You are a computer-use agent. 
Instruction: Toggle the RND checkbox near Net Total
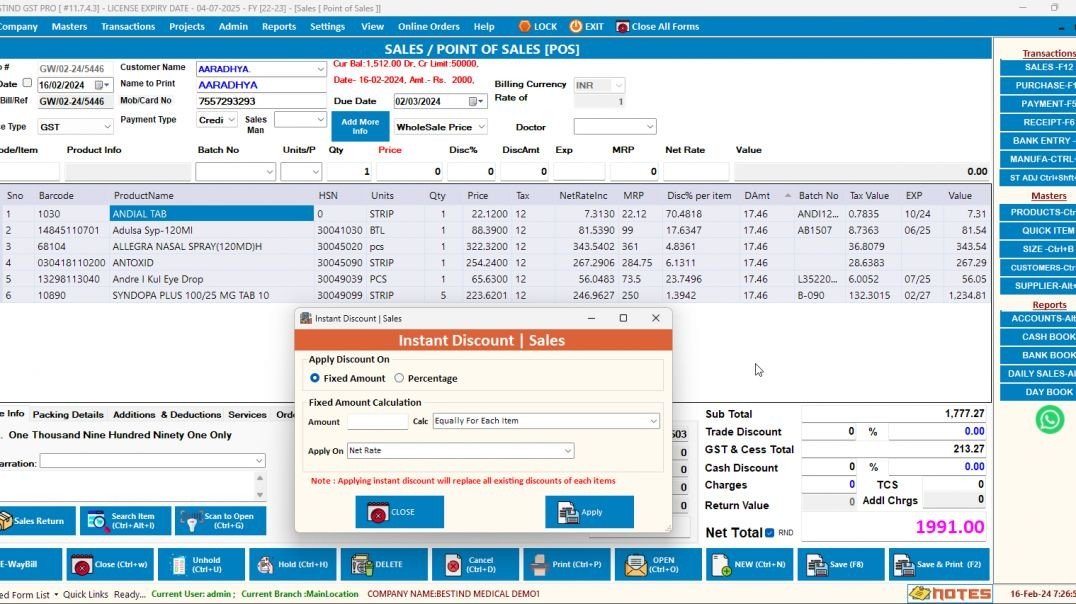(769, 533)
